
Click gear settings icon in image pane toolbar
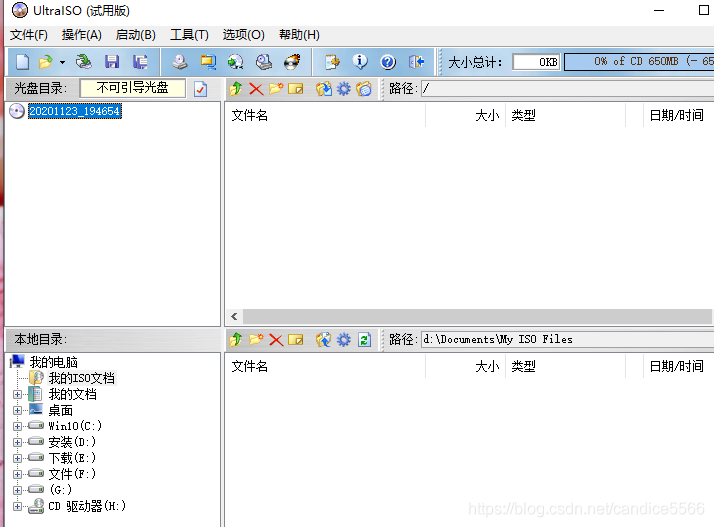344,89
